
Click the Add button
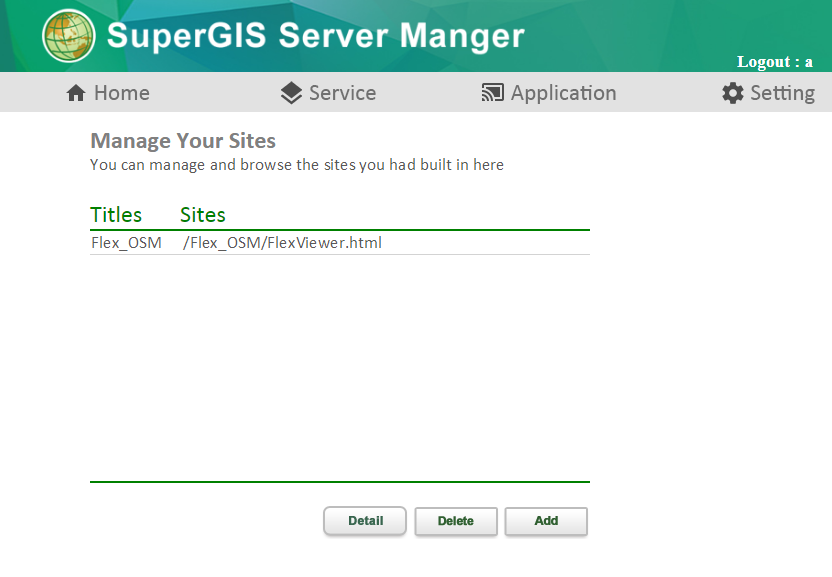(x=546, y=521)
